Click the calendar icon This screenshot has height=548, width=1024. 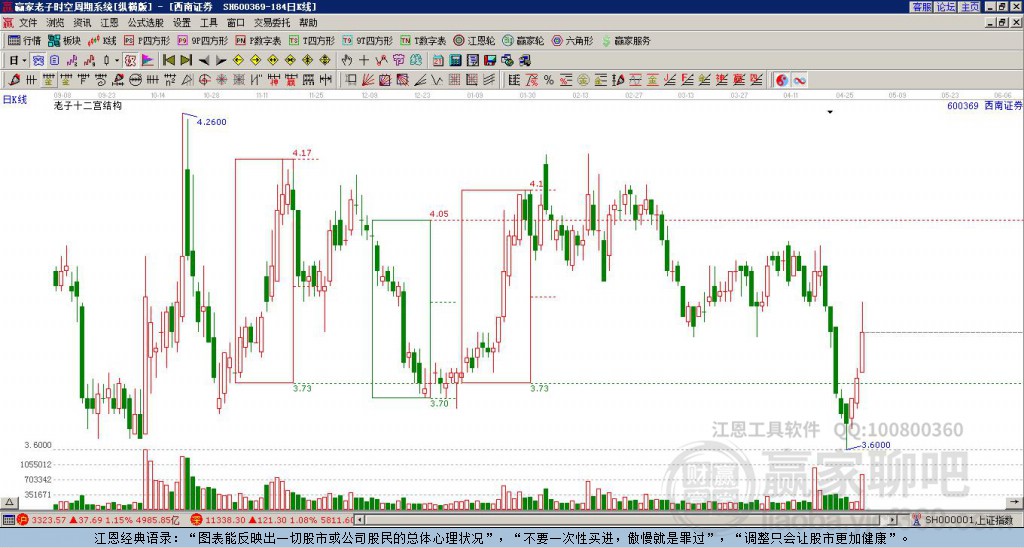438,60
